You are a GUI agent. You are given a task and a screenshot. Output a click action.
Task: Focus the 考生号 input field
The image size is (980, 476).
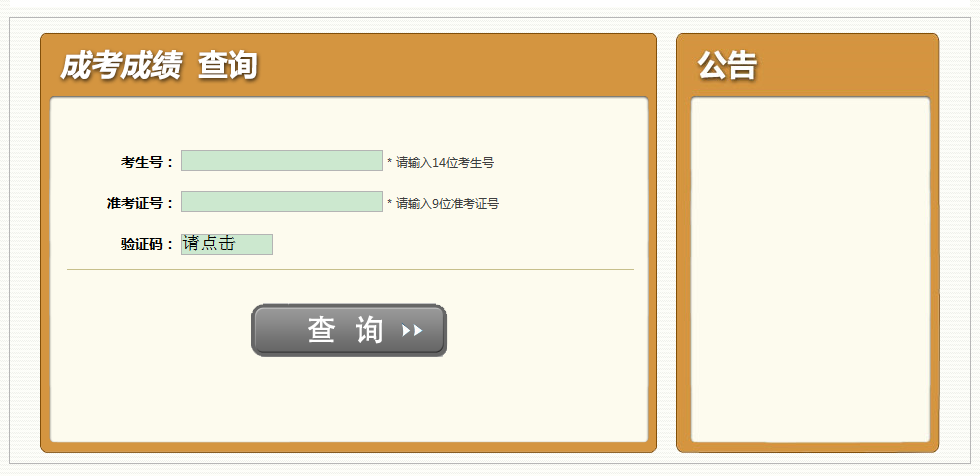[282, 161]
